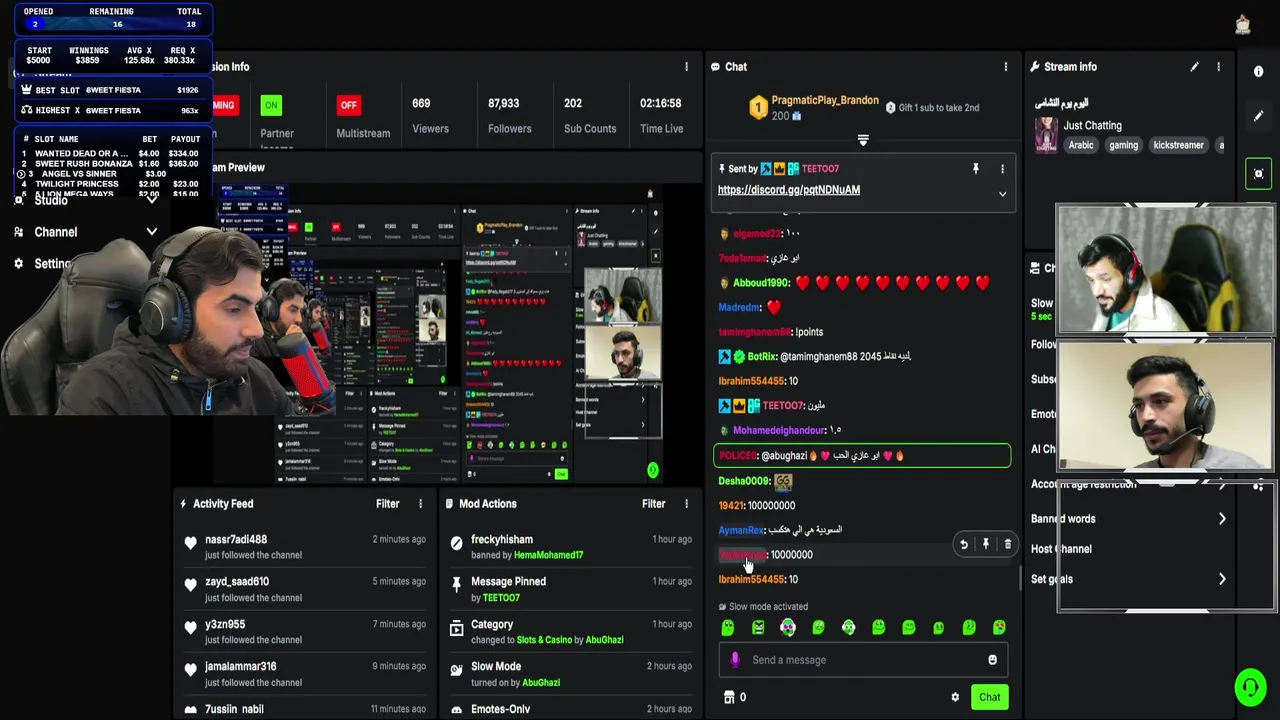Select Host Channel option
The image size is (1280, 720).
point(1061,549)
